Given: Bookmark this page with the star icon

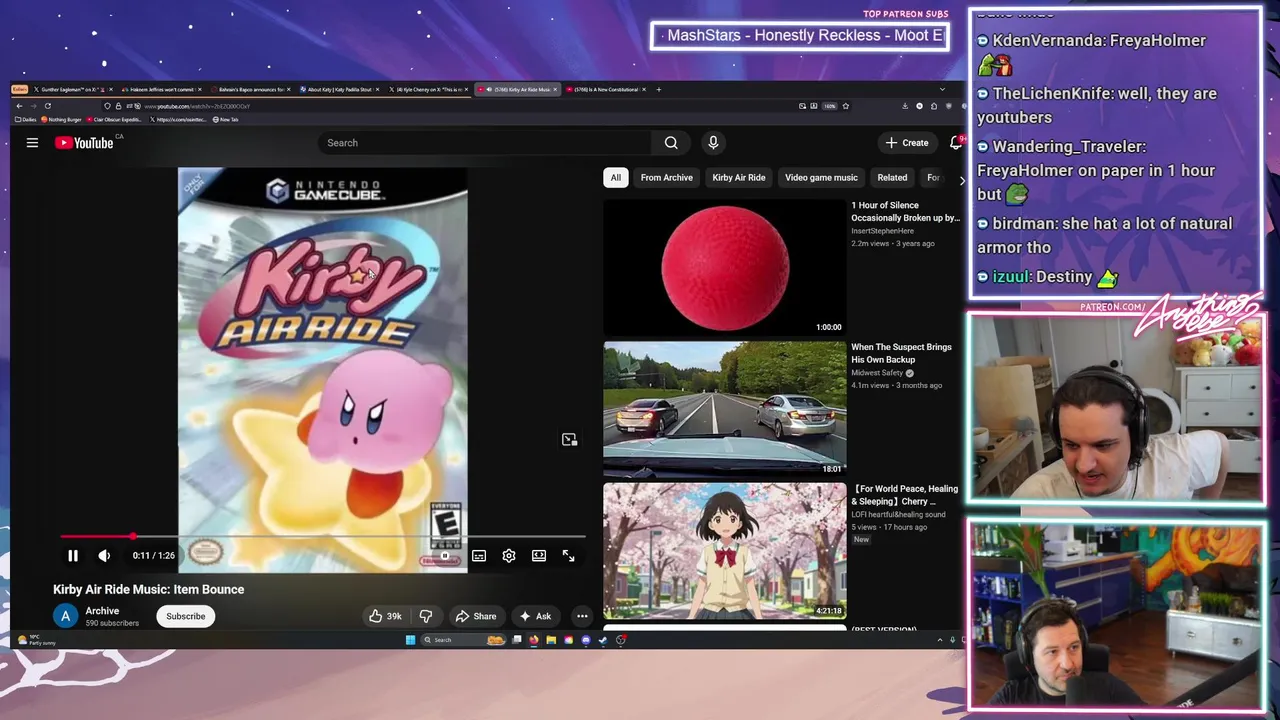Looking at the screenshot, I should click(845, 106).
